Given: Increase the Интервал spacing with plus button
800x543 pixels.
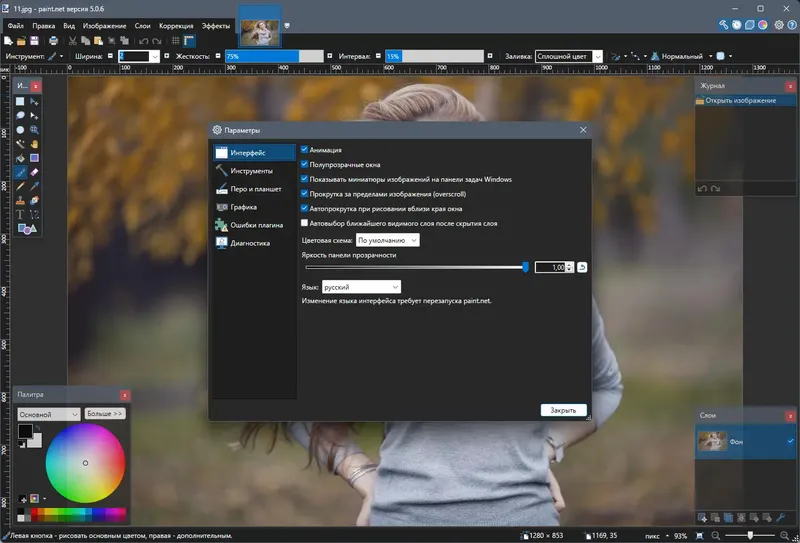Looking at the screenshot, I should (490, 56).
